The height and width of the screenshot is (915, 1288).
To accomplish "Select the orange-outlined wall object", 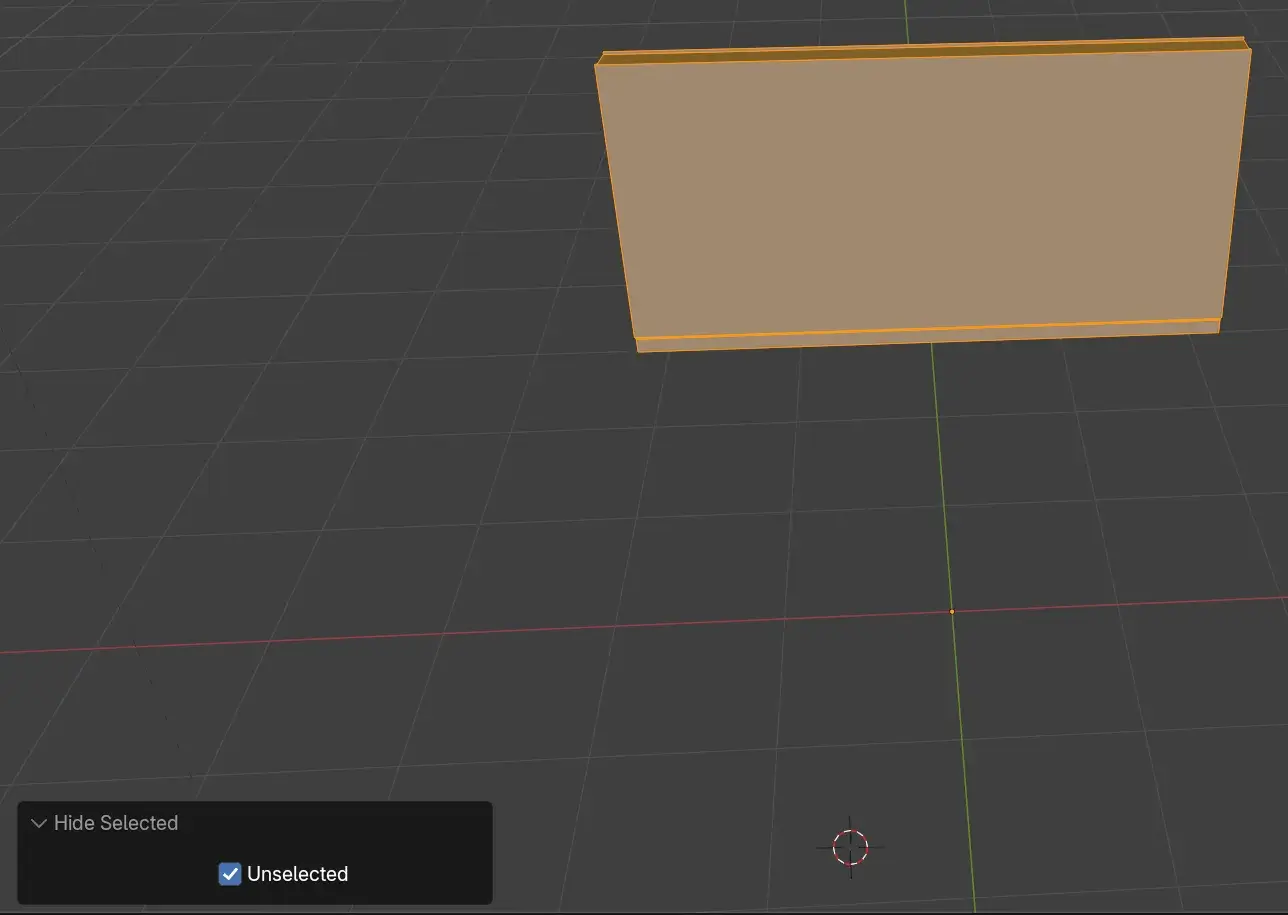I will point(923,194).
